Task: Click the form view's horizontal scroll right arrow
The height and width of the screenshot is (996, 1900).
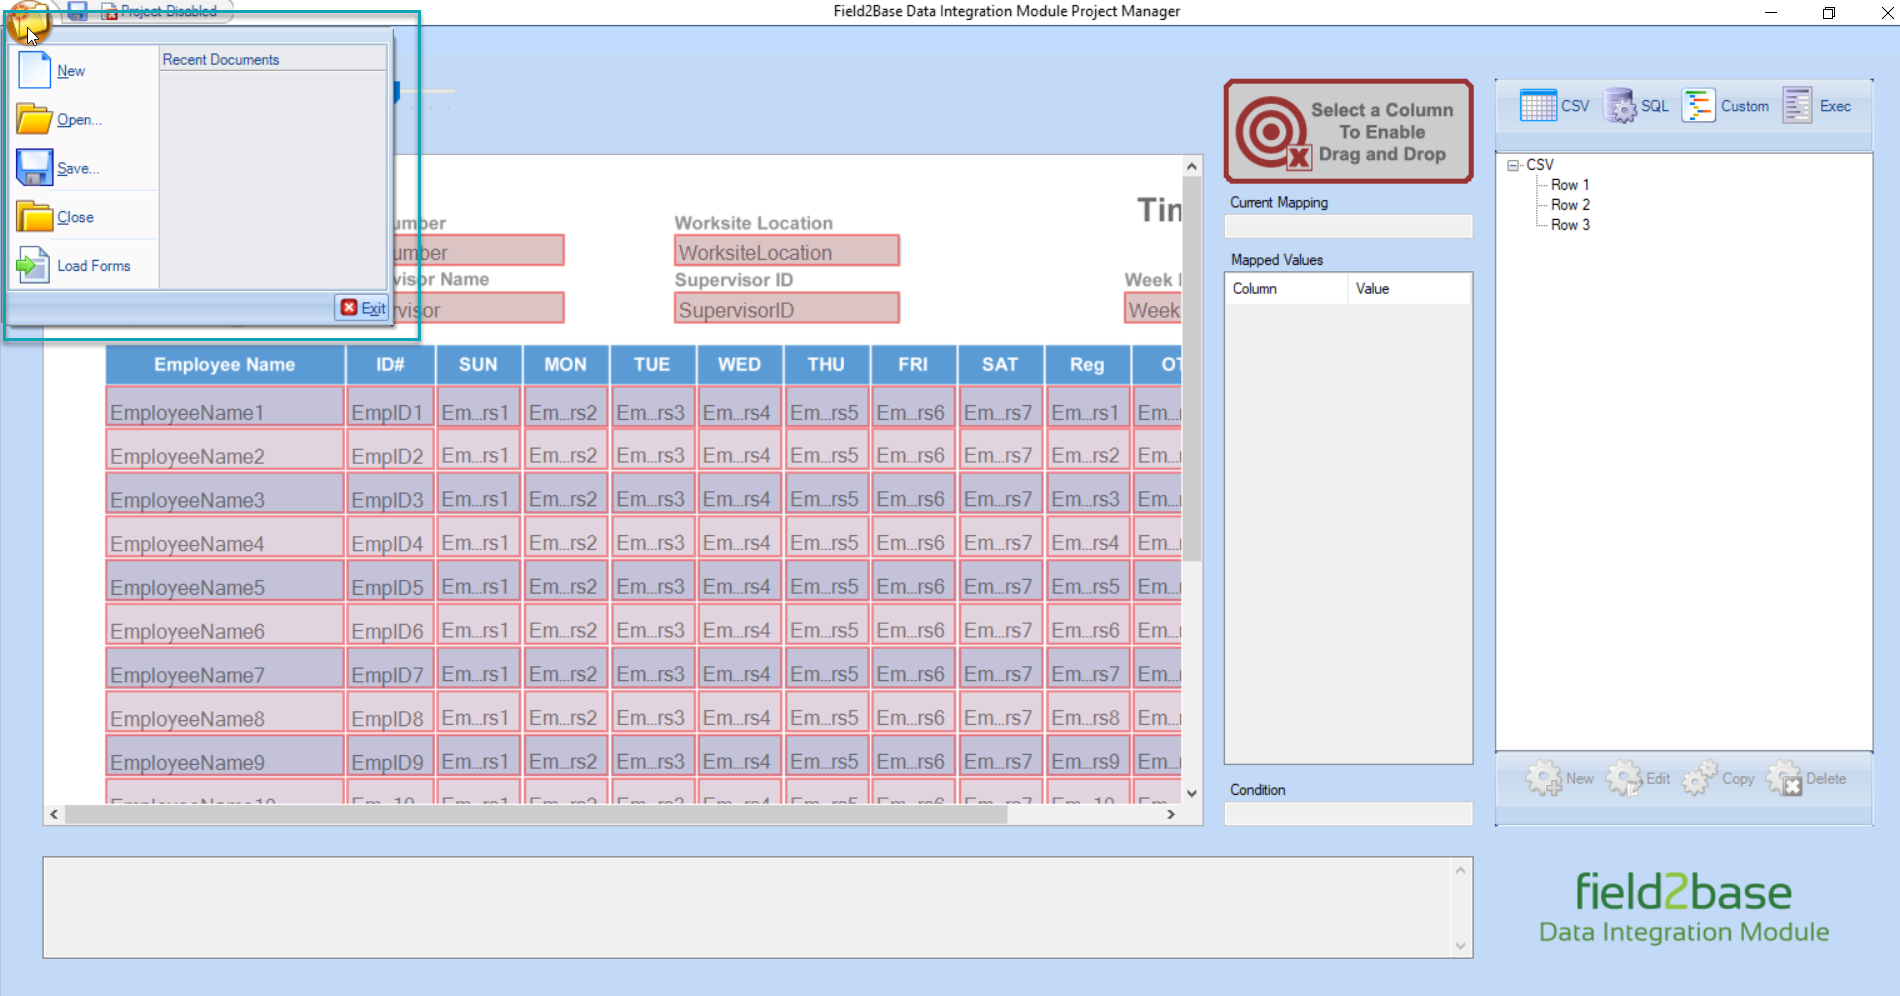Action: click(1171, 815)
